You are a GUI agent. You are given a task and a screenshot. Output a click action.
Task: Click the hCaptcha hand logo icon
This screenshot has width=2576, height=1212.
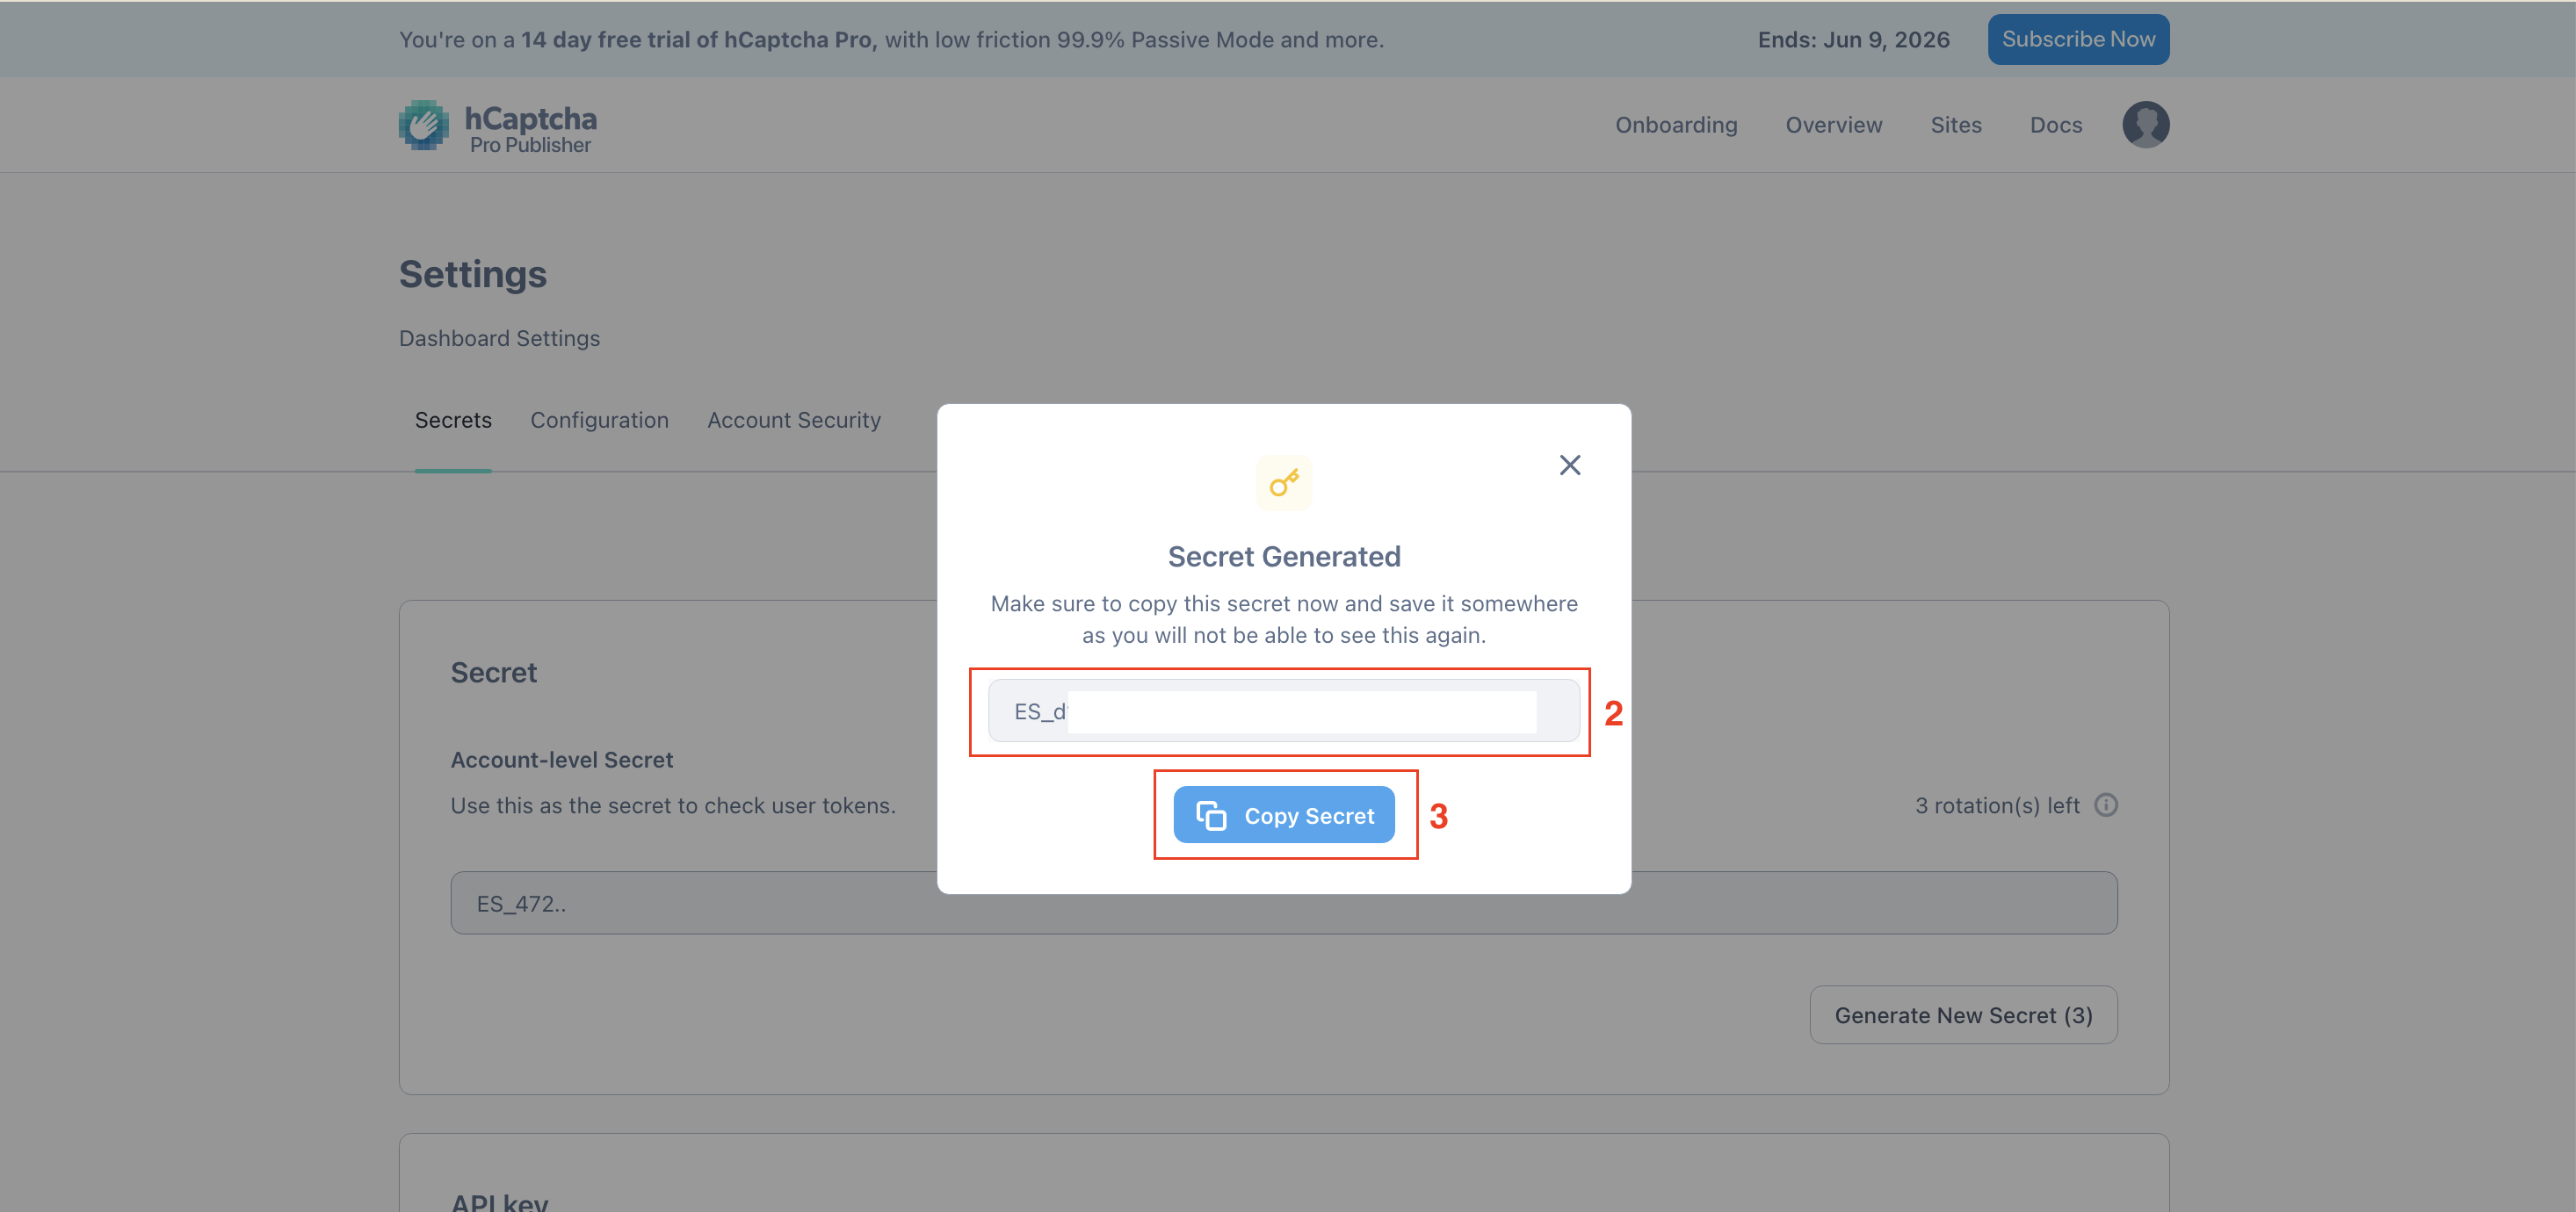point(424,125)
